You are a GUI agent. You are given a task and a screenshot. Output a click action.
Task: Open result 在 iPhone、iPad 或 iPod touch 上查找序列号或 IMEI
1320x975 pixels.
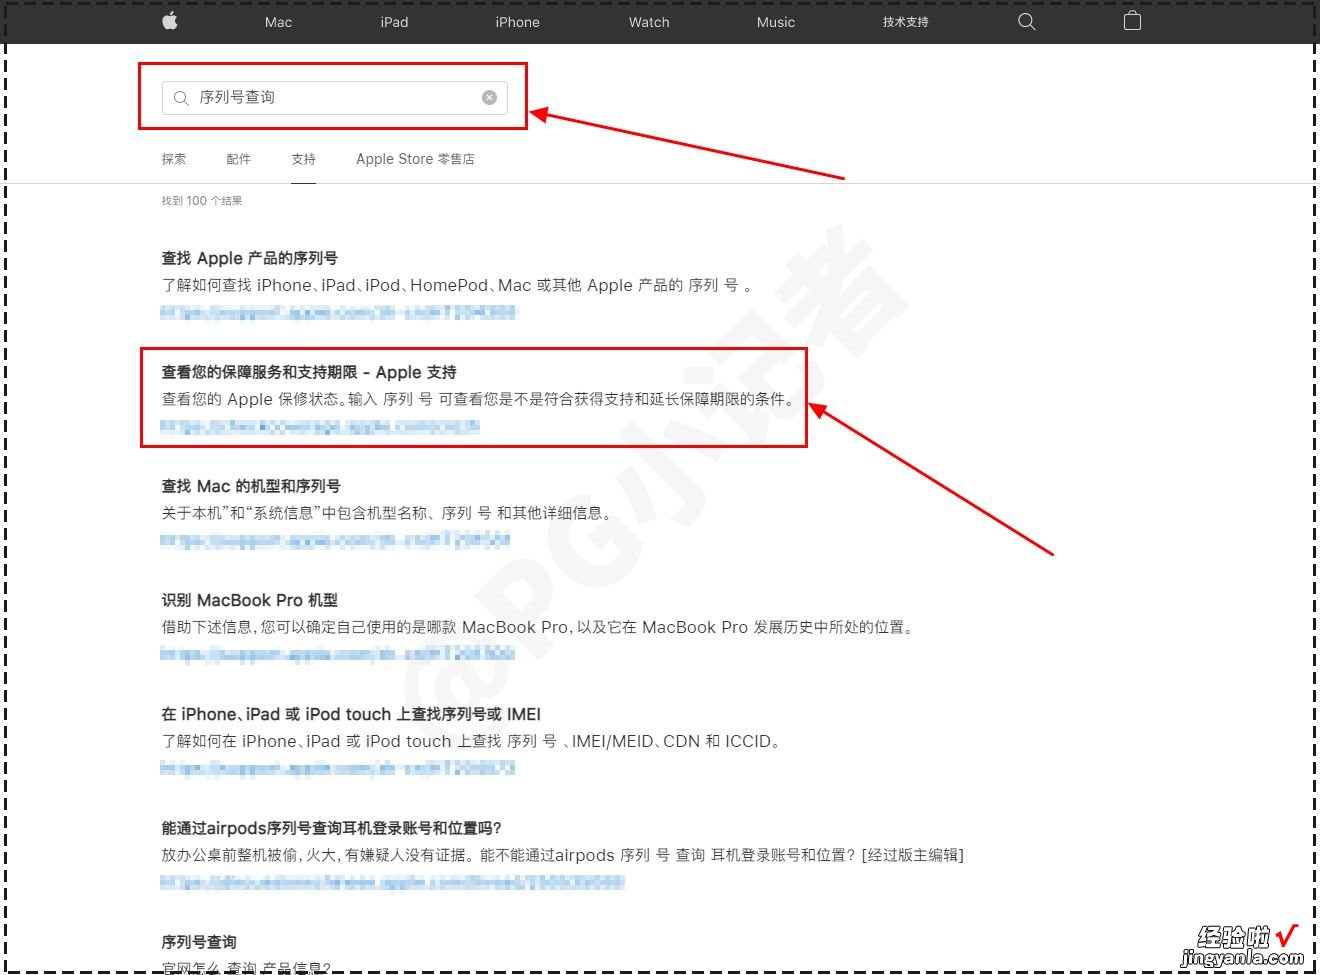[351, 714]
